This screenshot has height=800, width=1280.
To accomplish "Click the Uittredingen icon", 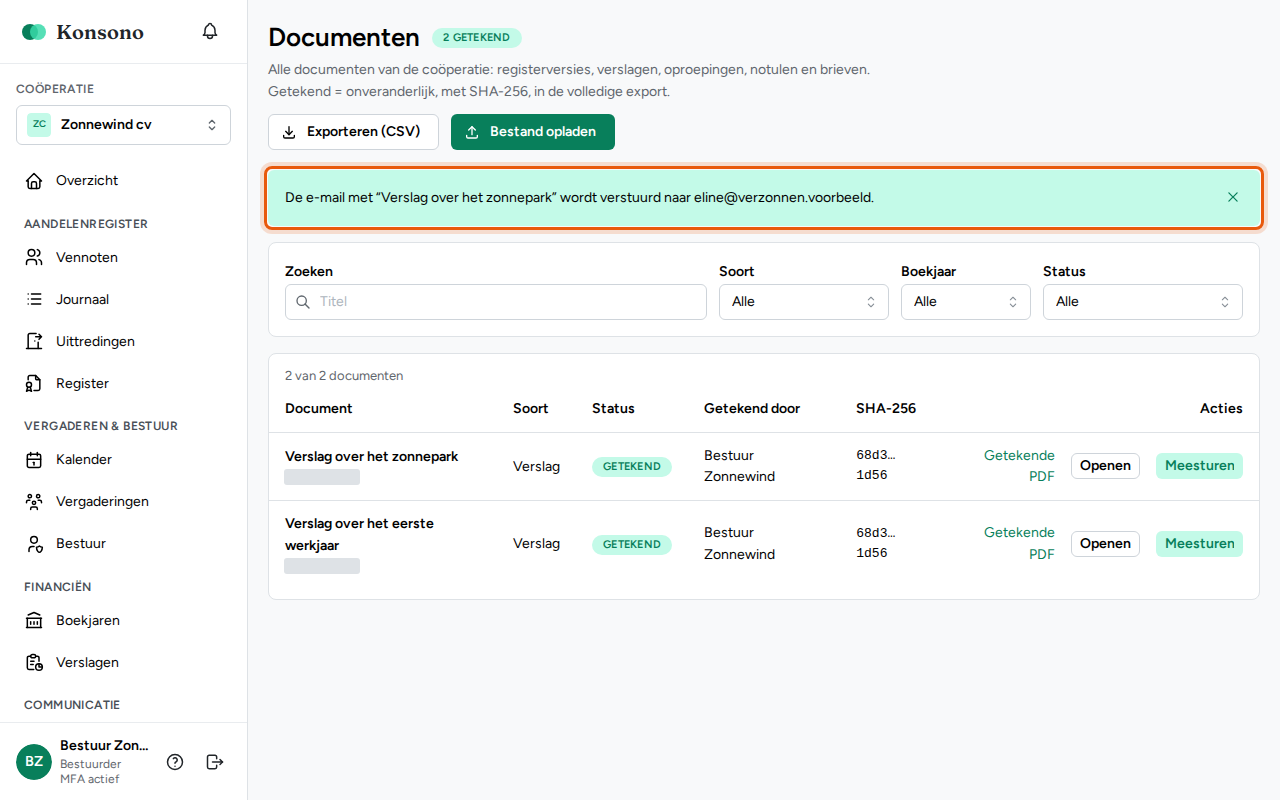I will pos(35,342).
